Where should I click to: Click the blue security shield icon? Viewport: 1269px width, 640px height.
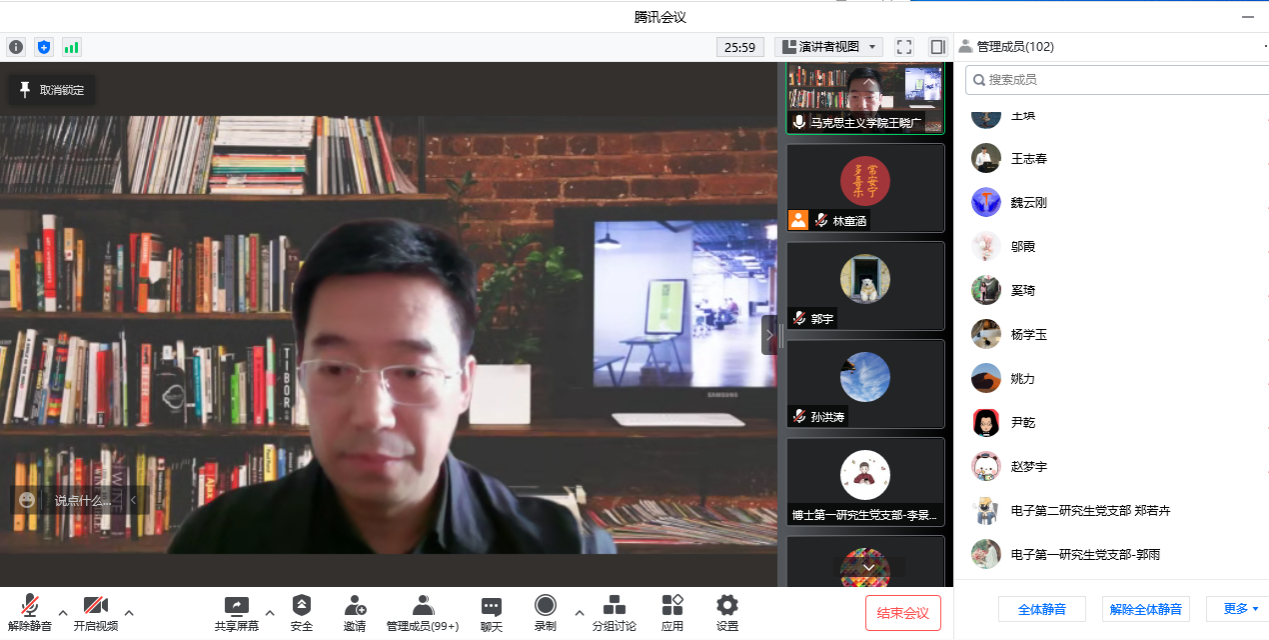point(44,47)
